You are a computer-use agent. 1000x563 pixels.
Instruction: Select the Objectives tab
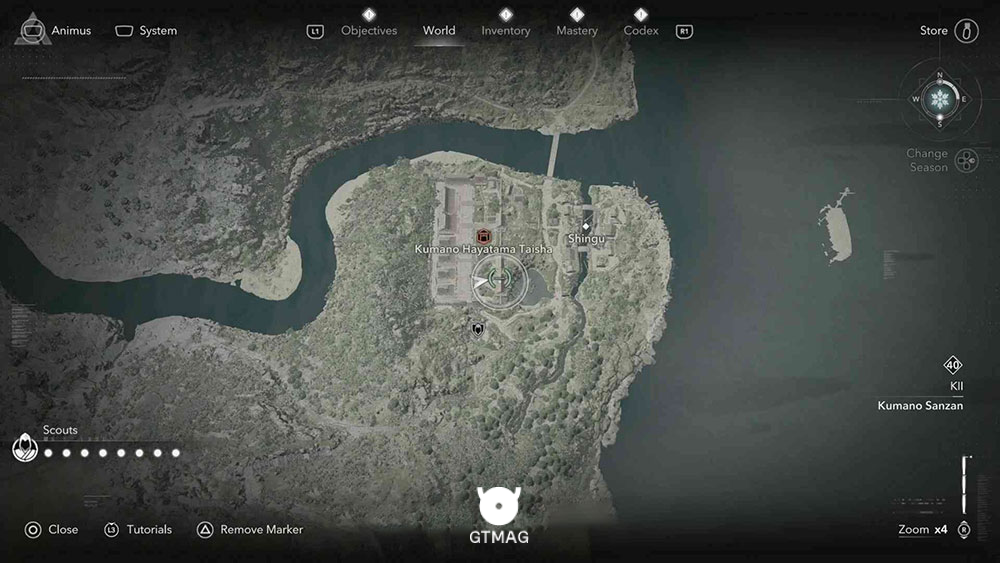tap(369, 31)
